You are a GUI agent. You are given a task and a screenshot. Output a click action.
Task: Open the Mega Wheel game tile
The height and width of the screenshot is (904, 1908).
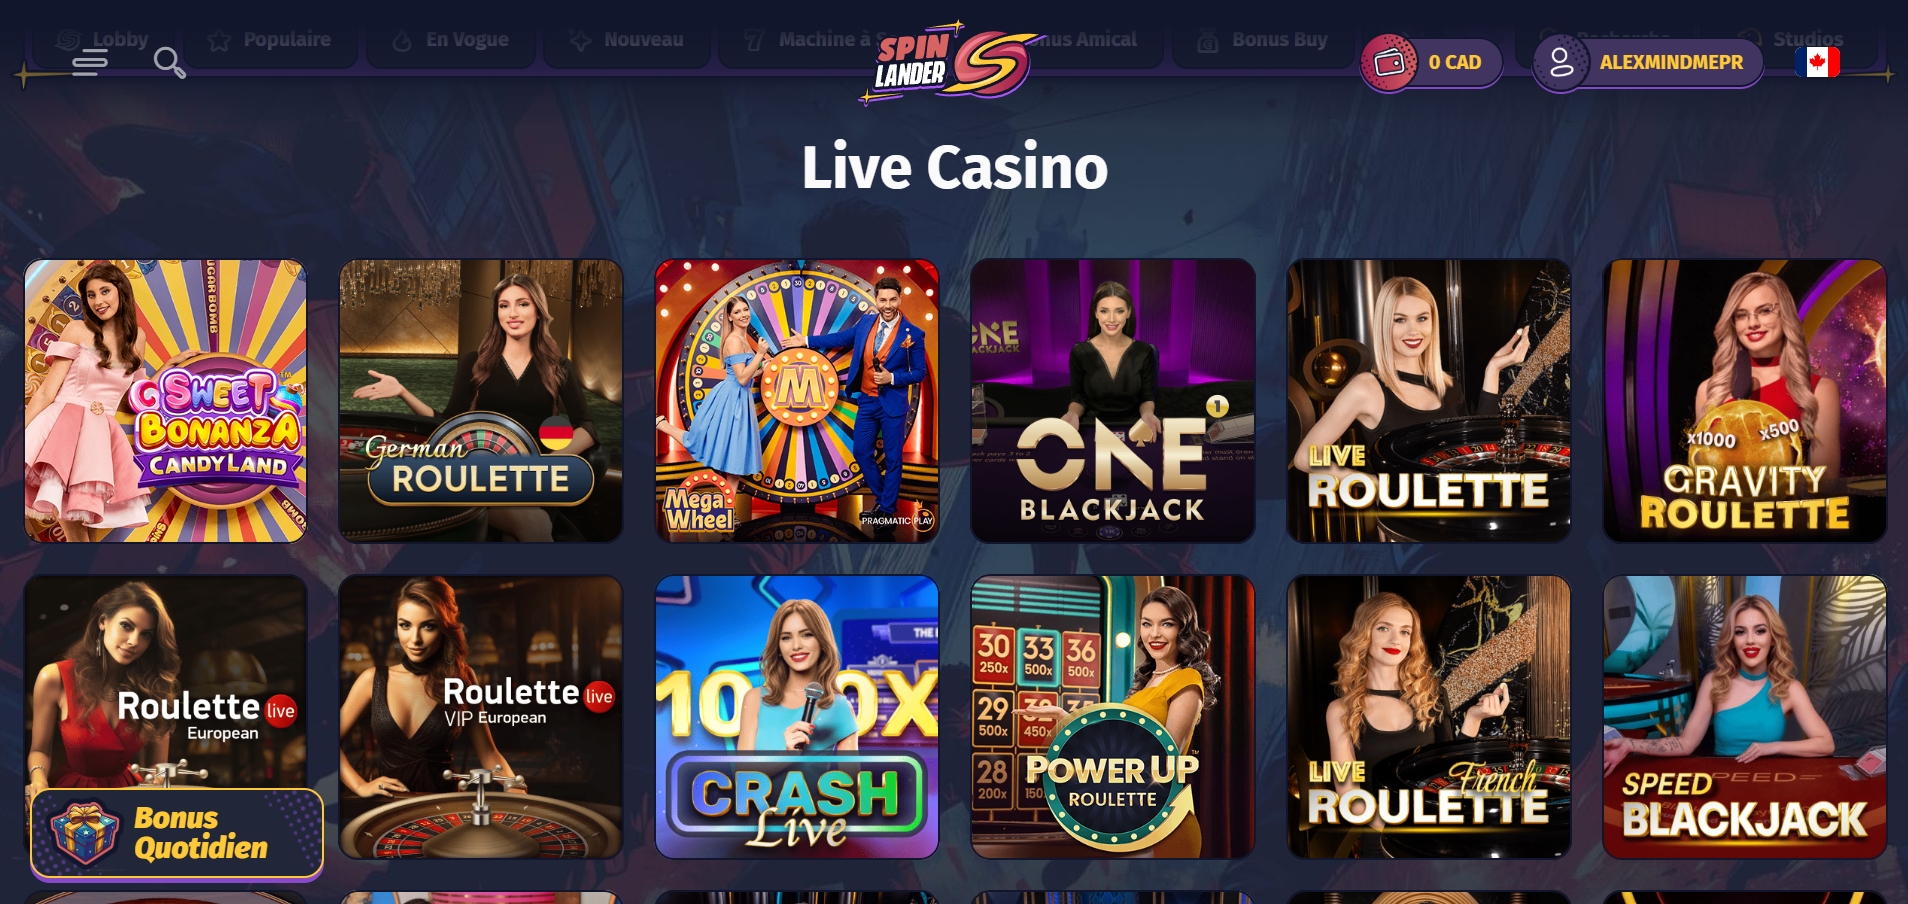(797, 401)
